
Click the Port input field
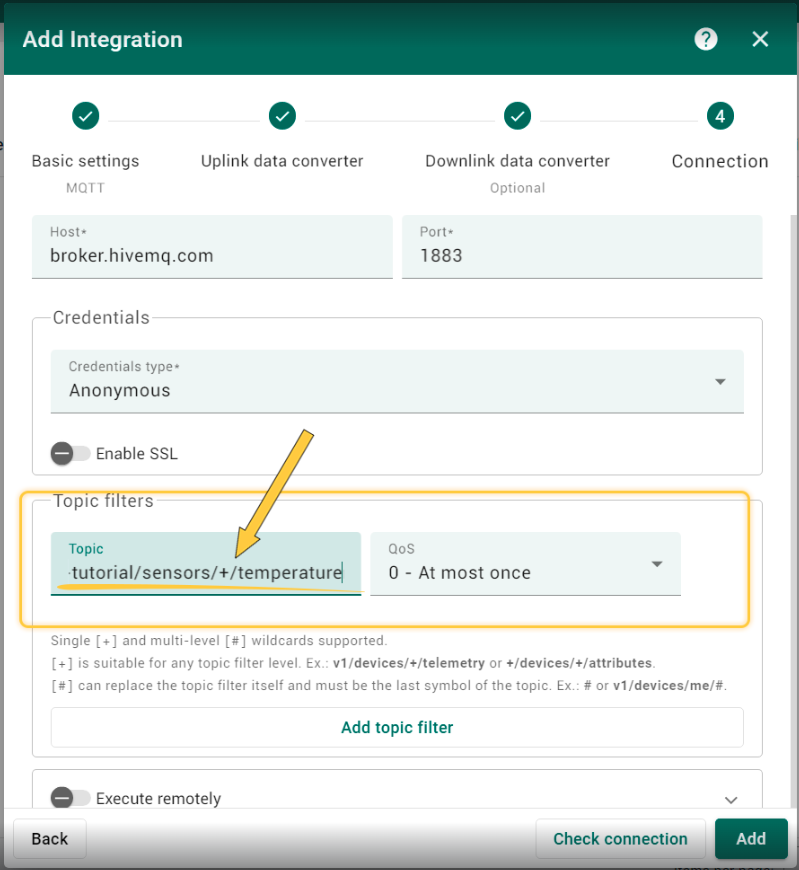582,247
